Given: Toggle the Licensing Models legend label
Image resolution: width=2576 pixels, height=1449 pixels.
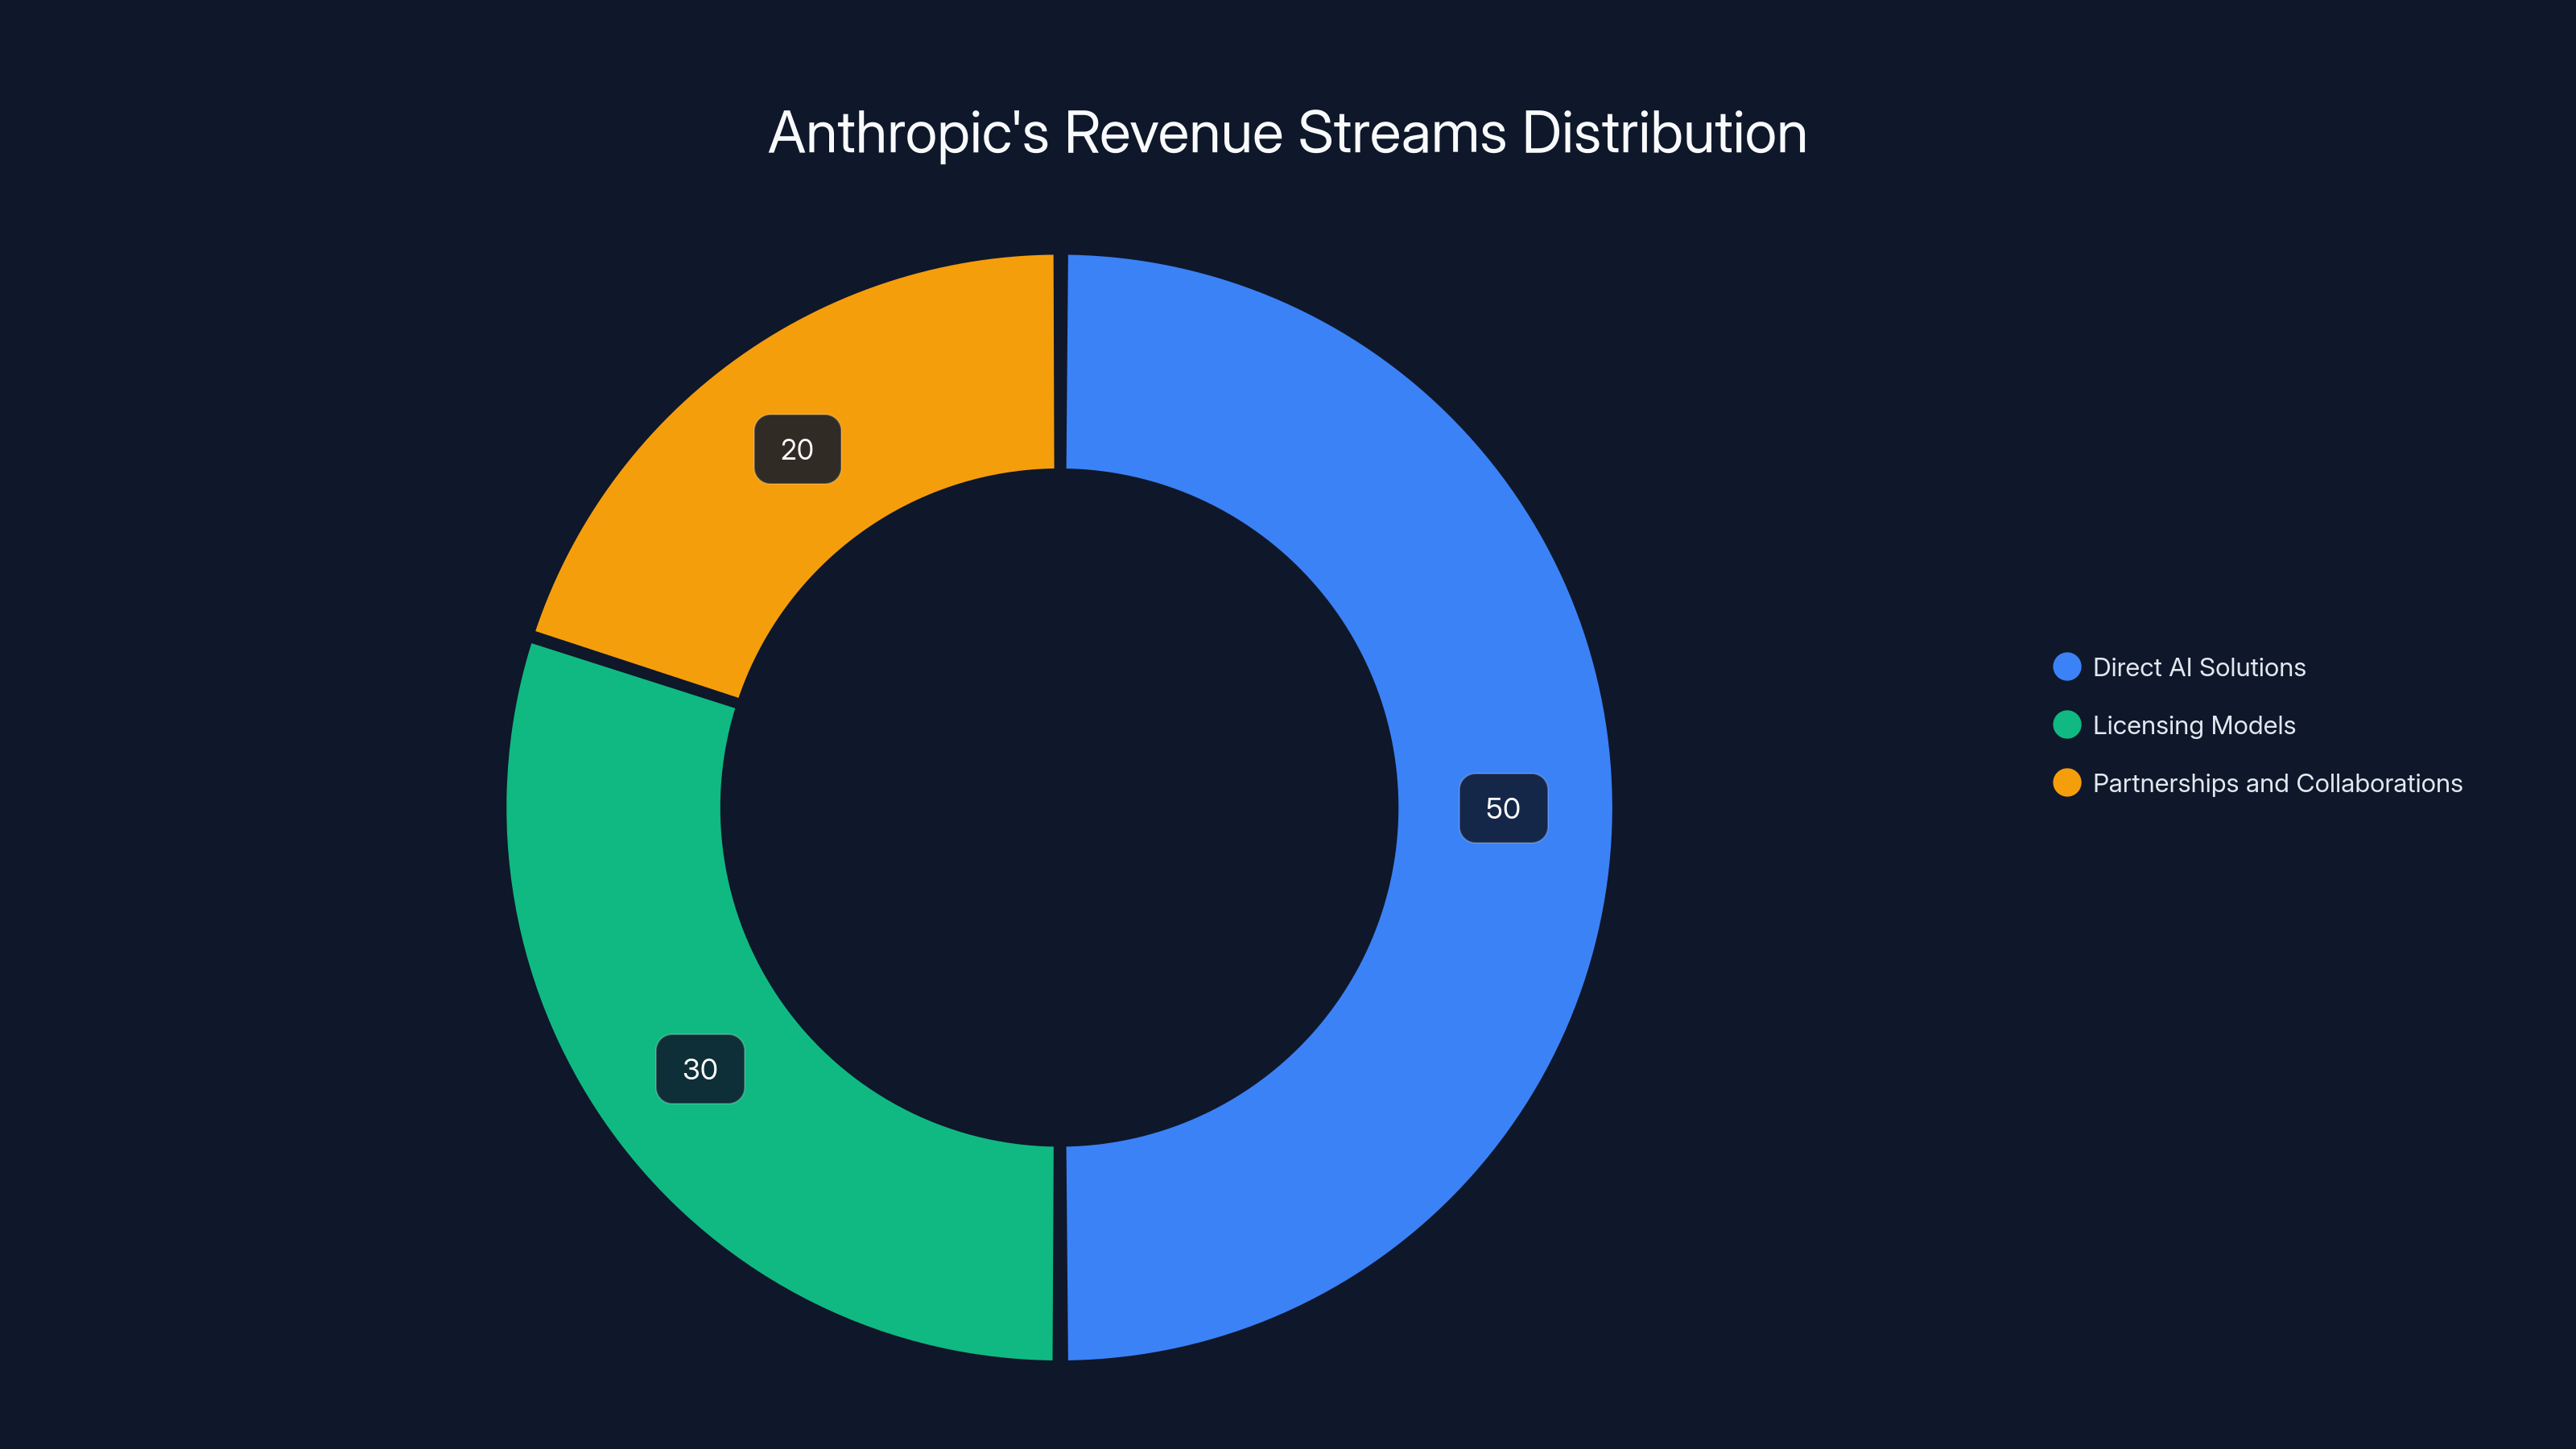Looking at the screenshot, I should pyautogui.click(x=2194, y=725).
